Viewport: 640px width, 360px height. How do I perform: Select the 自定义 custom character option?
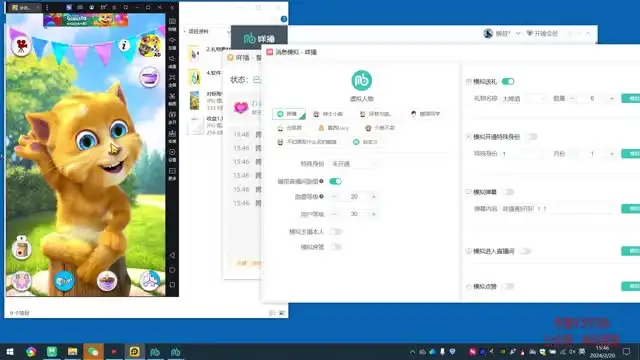click(365, 142)
